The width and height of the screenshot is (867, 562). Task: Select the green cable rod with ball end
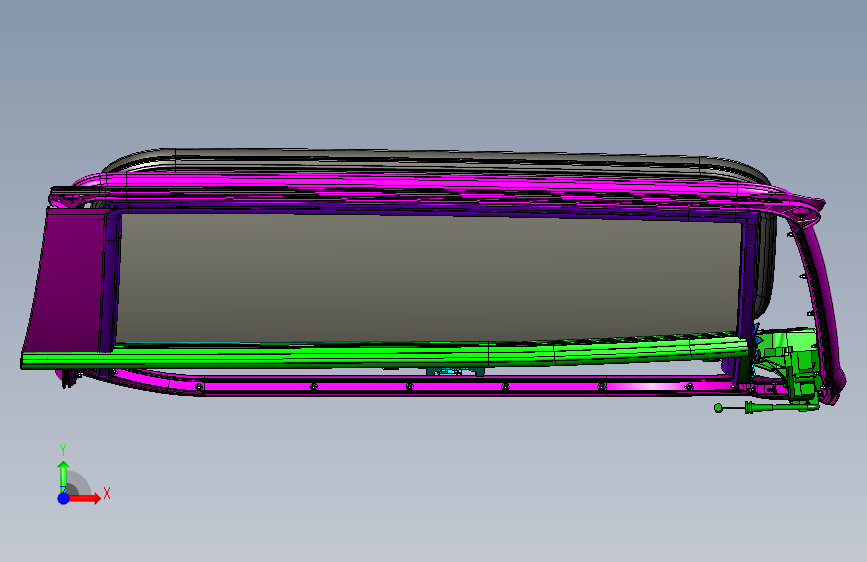point(766,408)
